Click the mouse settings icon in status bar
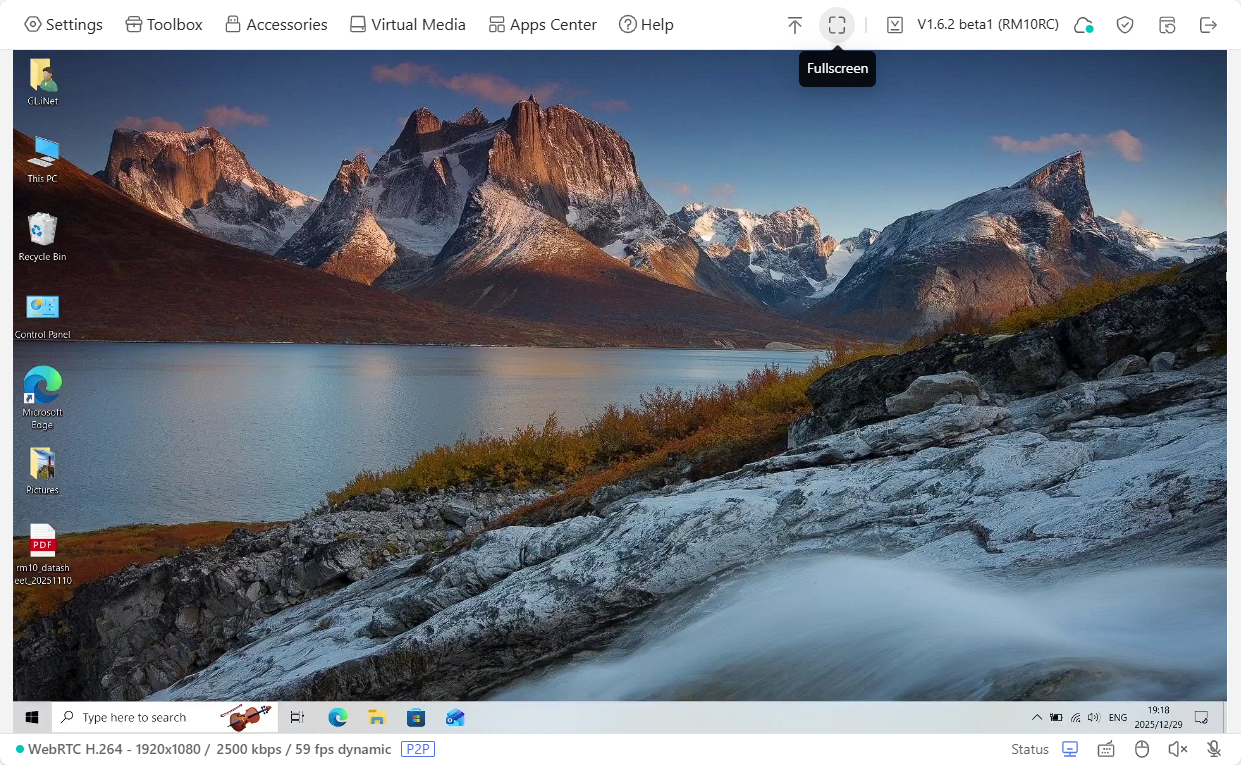Screen dimensions: 1241x765 coord(1141,748)
